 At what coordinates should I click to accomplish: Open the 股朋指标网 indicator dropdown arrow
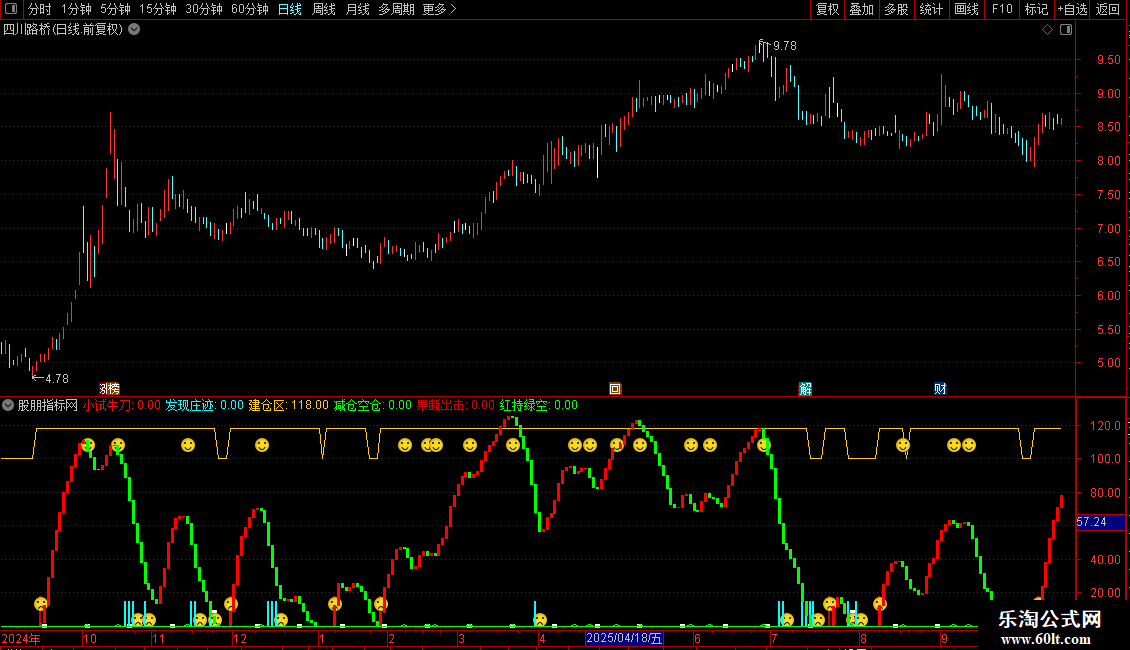pyautogui.click(x=8, y=405)
